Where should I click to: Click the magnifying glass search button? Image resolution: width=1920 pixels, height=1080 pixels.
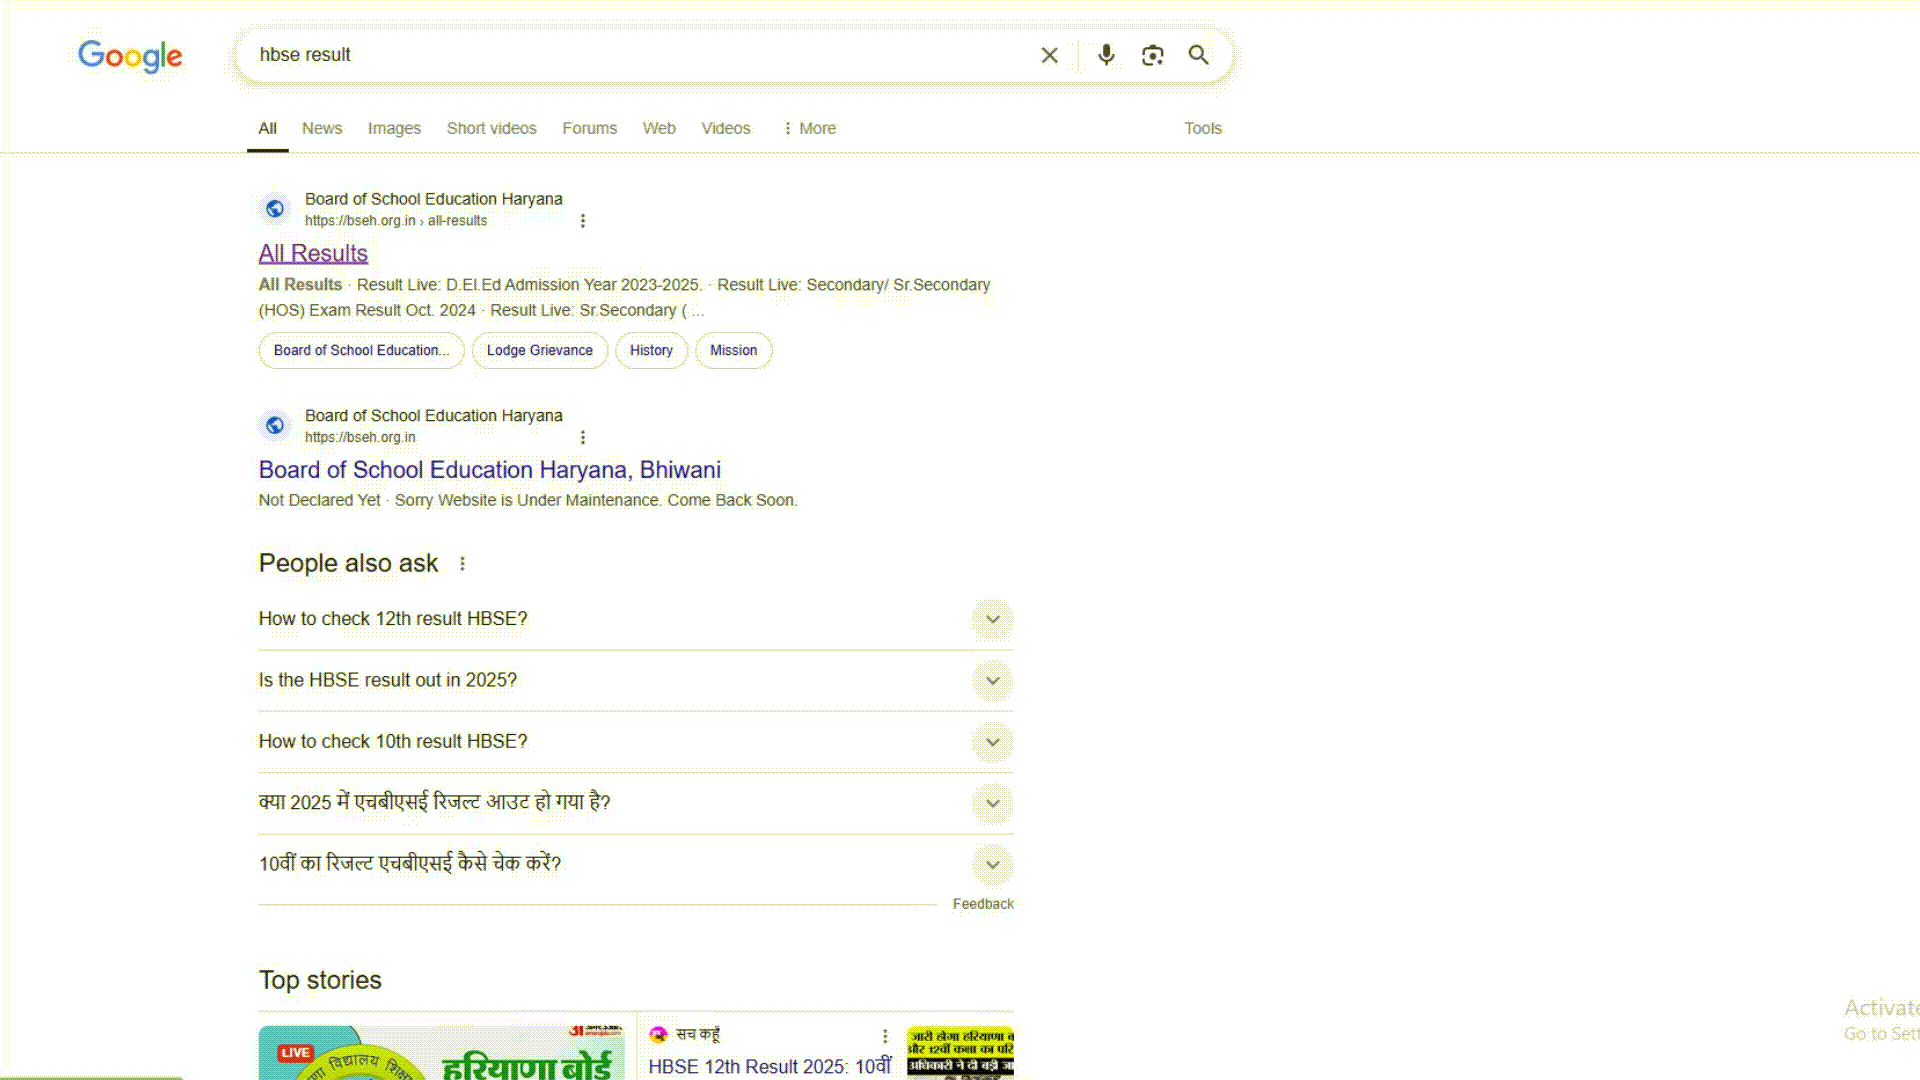click(x=1198, y=55)
